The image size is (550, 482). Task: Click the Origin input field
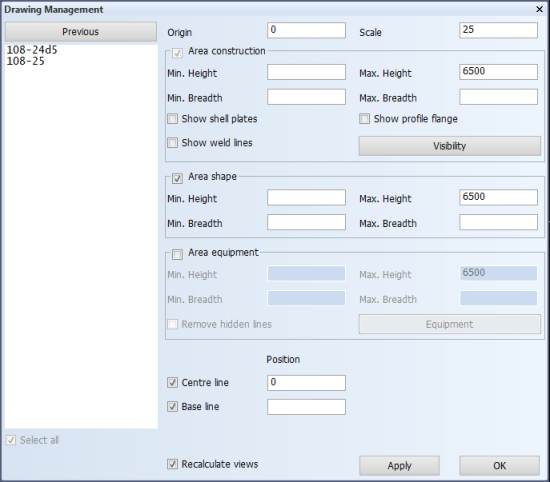pos(306,30)
